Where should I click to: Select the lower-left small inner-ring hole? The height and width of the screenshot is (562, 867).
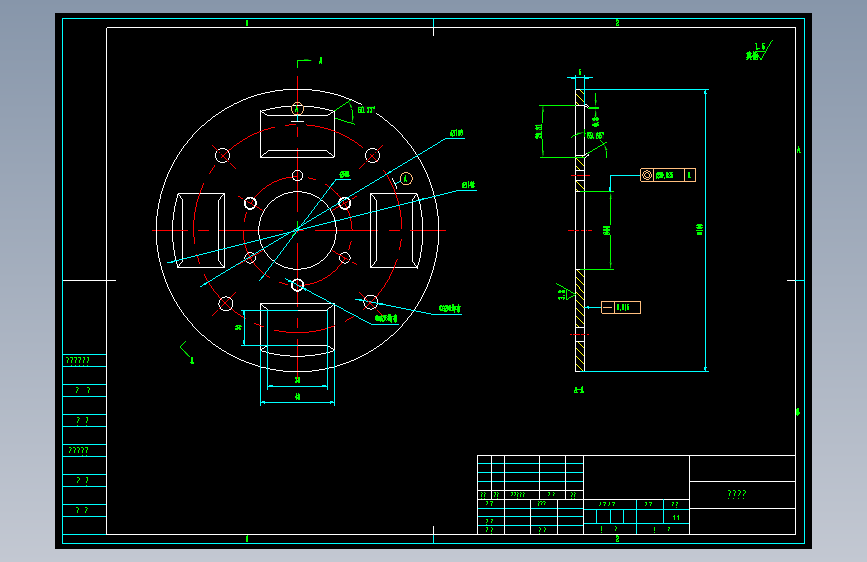(250, 258)
